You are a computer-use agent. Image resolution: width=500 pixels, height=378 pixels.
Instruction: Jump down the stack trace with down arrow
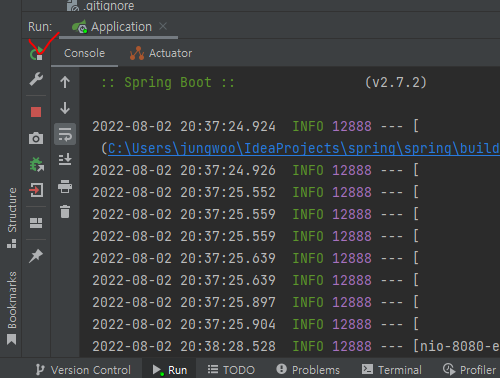[65, 108]
